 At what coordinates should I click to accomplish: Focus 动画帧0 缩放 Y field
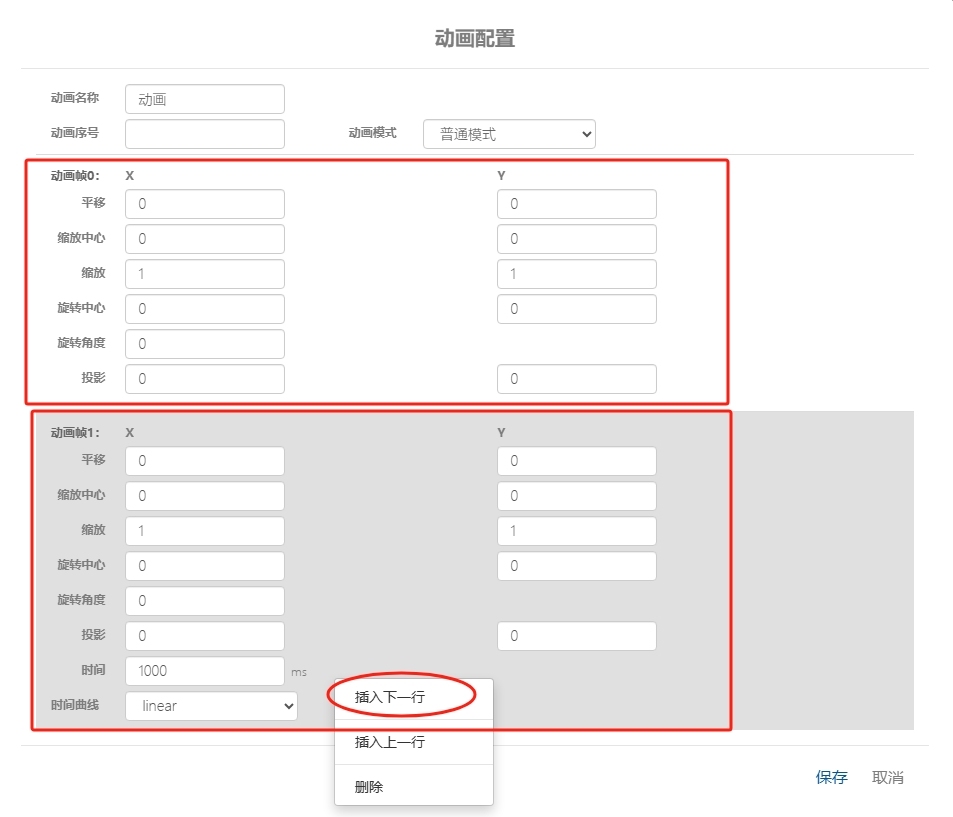(576, 274)
